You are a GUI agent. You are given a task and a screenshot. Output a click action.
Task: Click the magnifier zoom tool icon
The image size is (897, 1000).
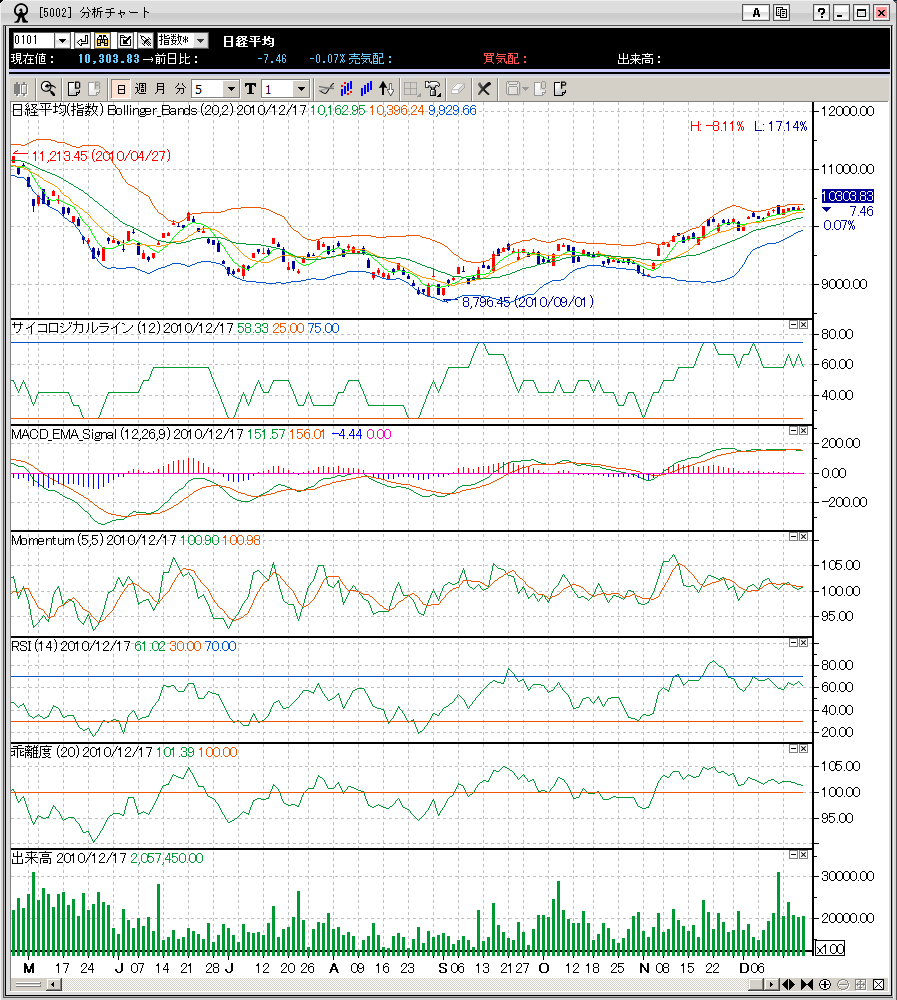(x=47, y=89)
